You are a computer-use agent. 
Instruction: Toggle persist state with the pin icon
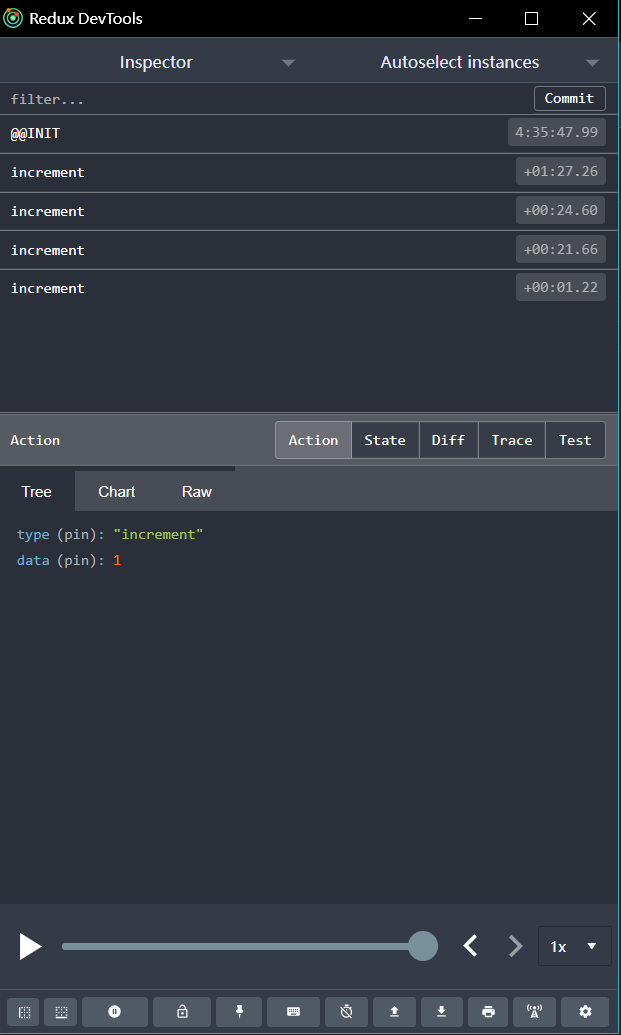pos(239,1011)
